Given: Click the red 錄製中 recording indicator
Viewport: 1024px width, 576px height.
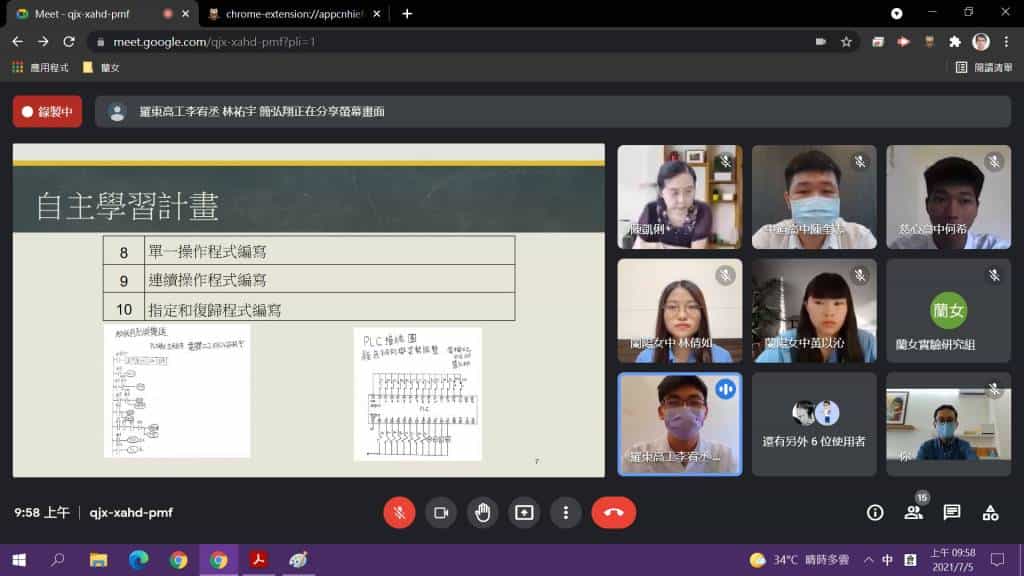Looking at the screenshot, I should pyautogui.click(x=47, y=112).
